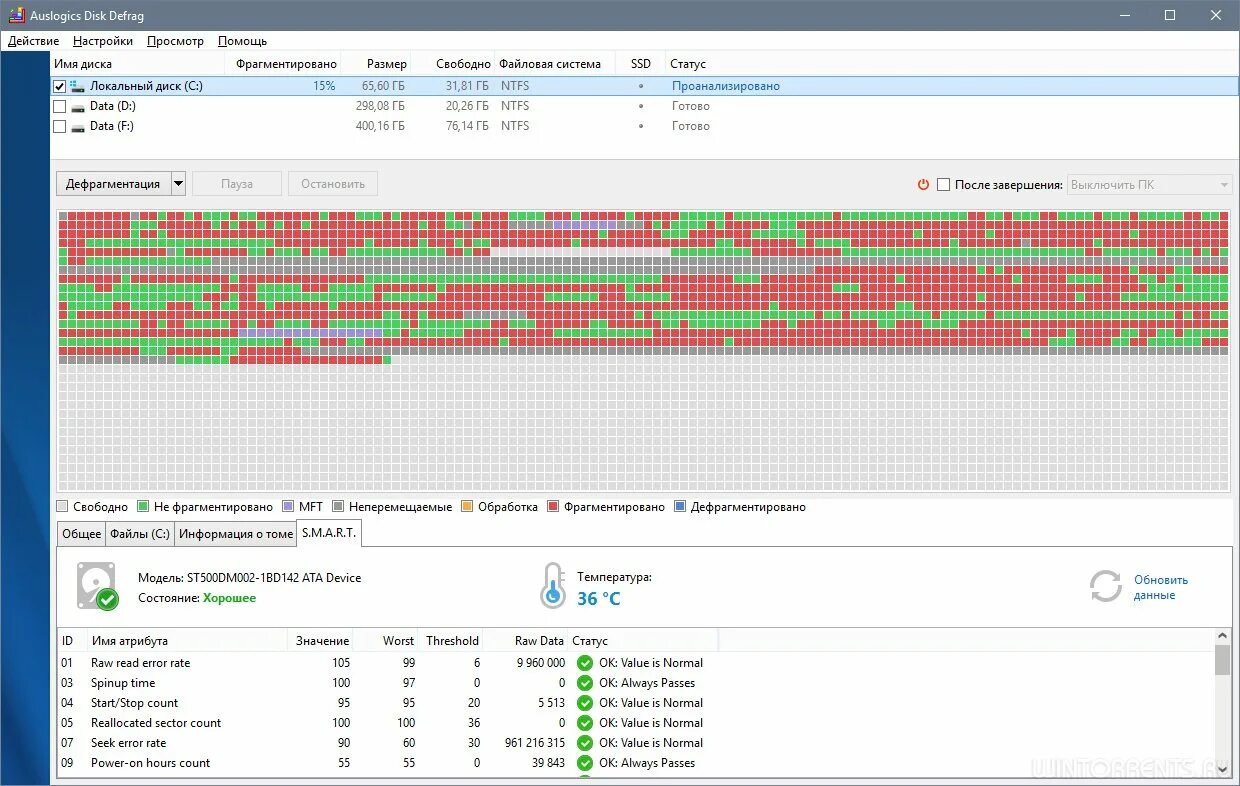Click the Дефрагментировано blue legend swatch
1240x786 pixels.
pyautogui.click(x=680, y=507)
